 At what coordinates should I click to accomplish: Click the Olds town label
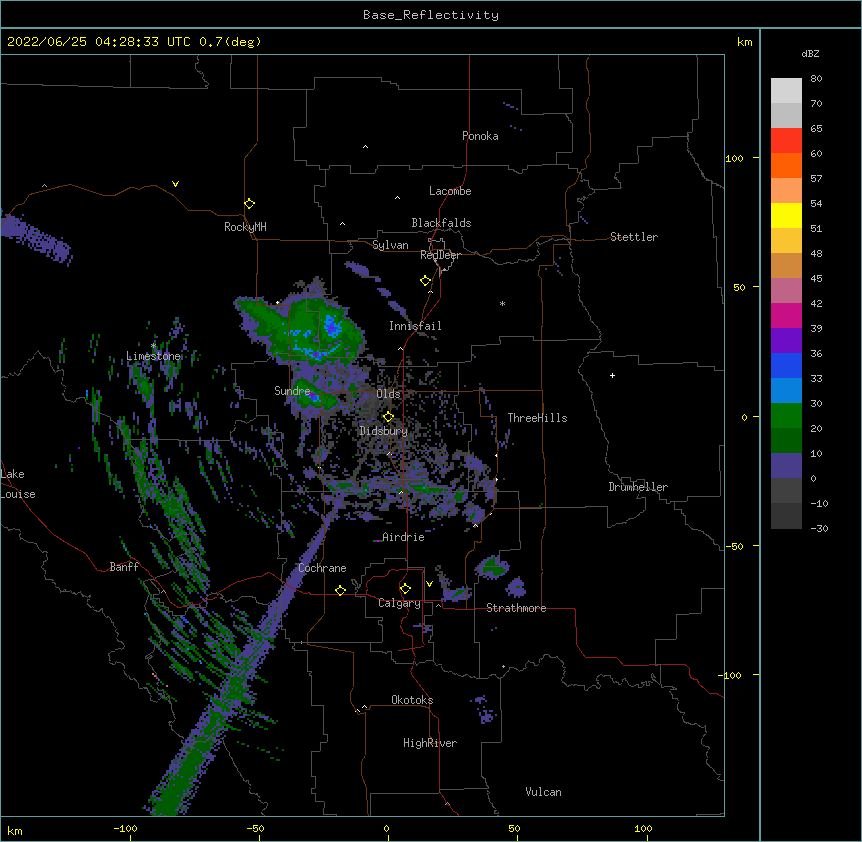(x=388, y=394)
